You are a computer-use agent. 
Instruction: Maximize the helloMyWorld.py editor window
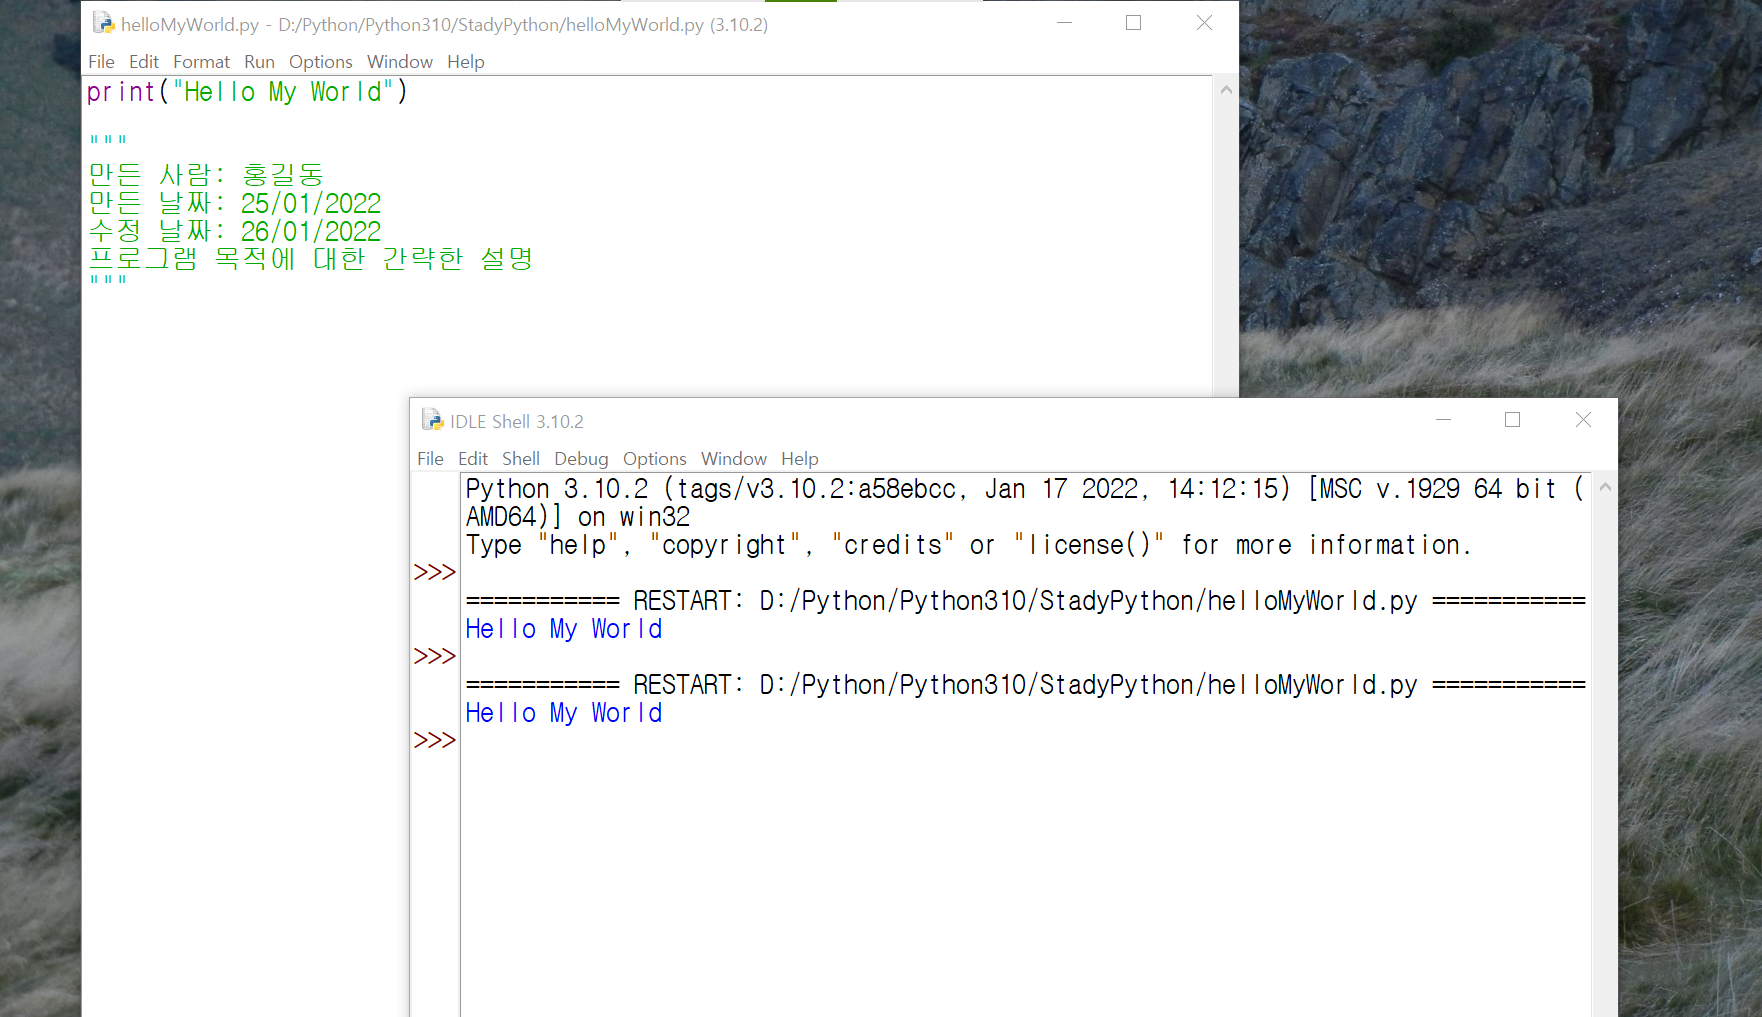pos(1133,23)
